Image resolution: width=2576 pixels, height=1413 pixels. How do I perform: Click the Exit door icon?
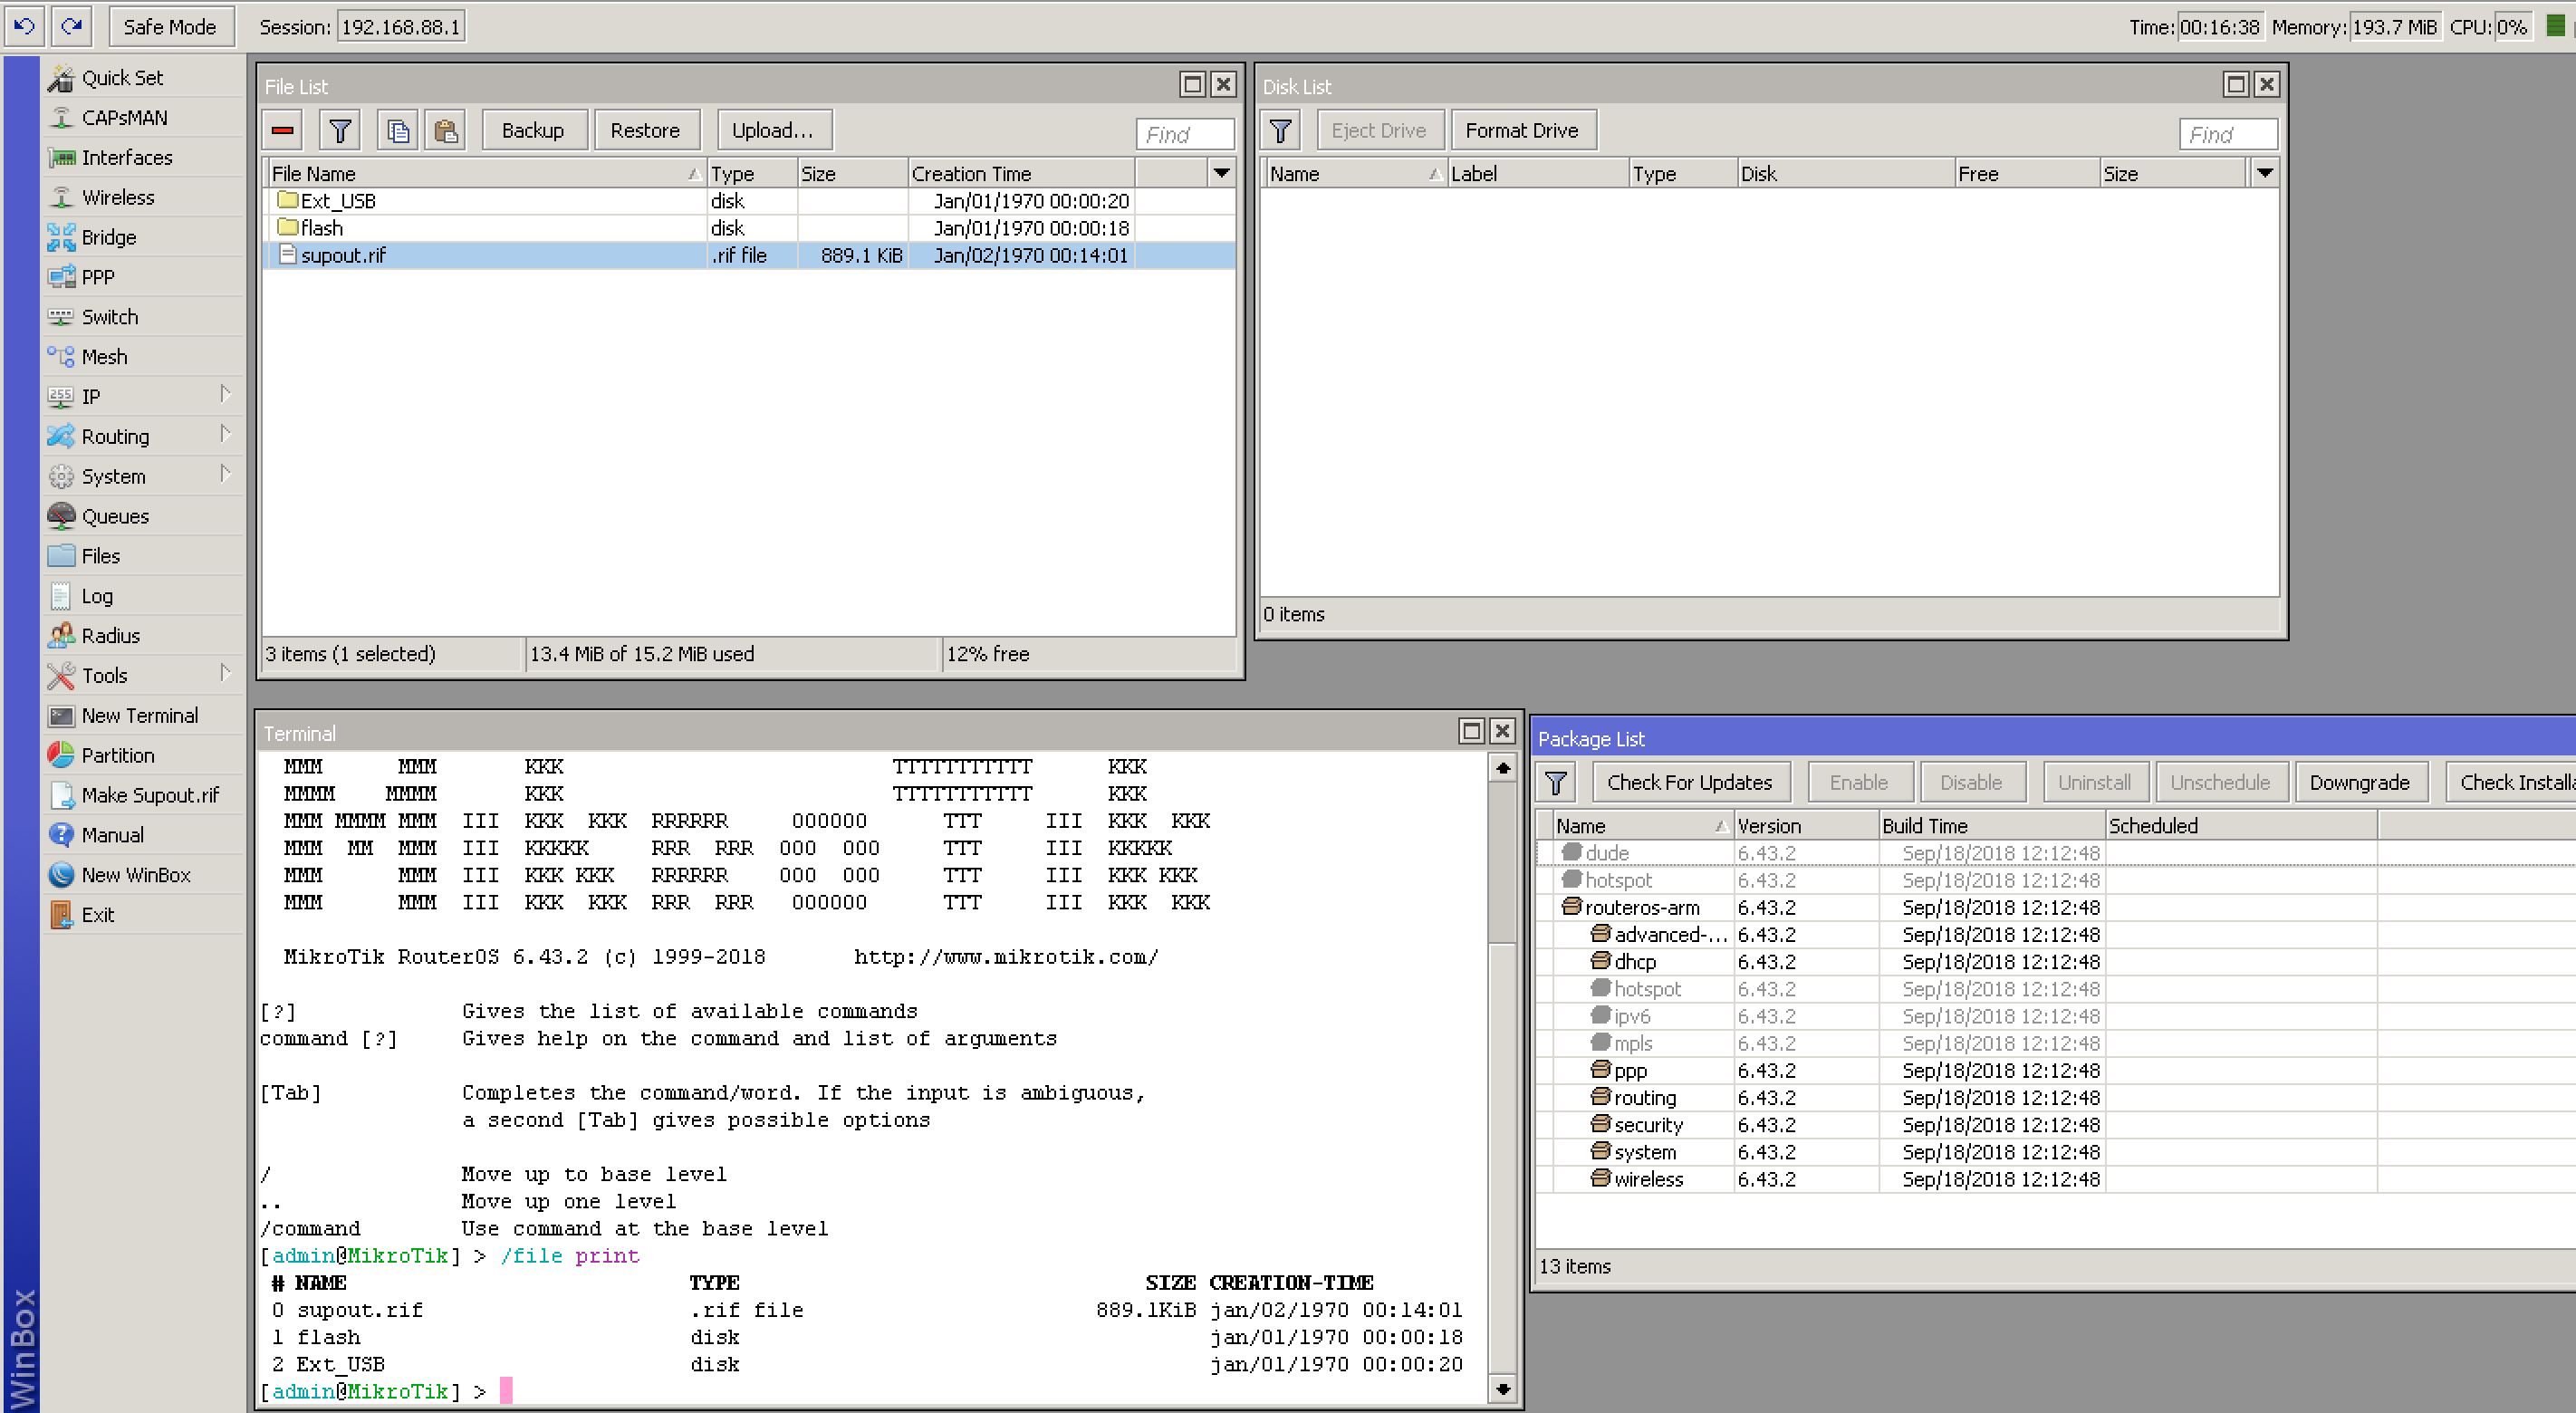point(61,915)
